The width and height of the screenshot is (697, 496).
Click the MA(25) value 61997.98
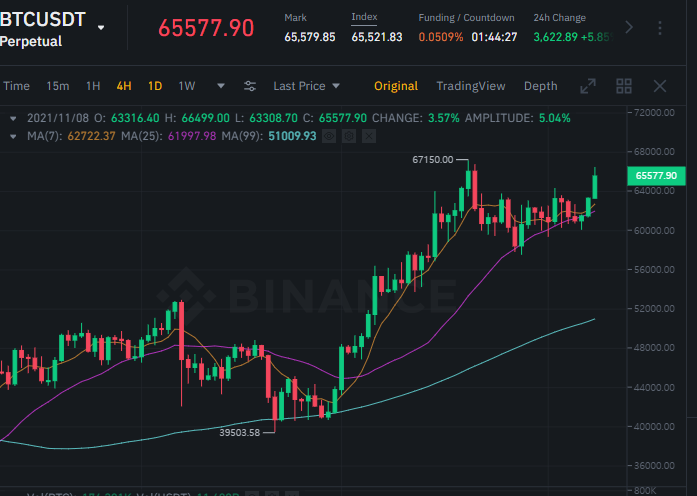click(x=192, y=136)
